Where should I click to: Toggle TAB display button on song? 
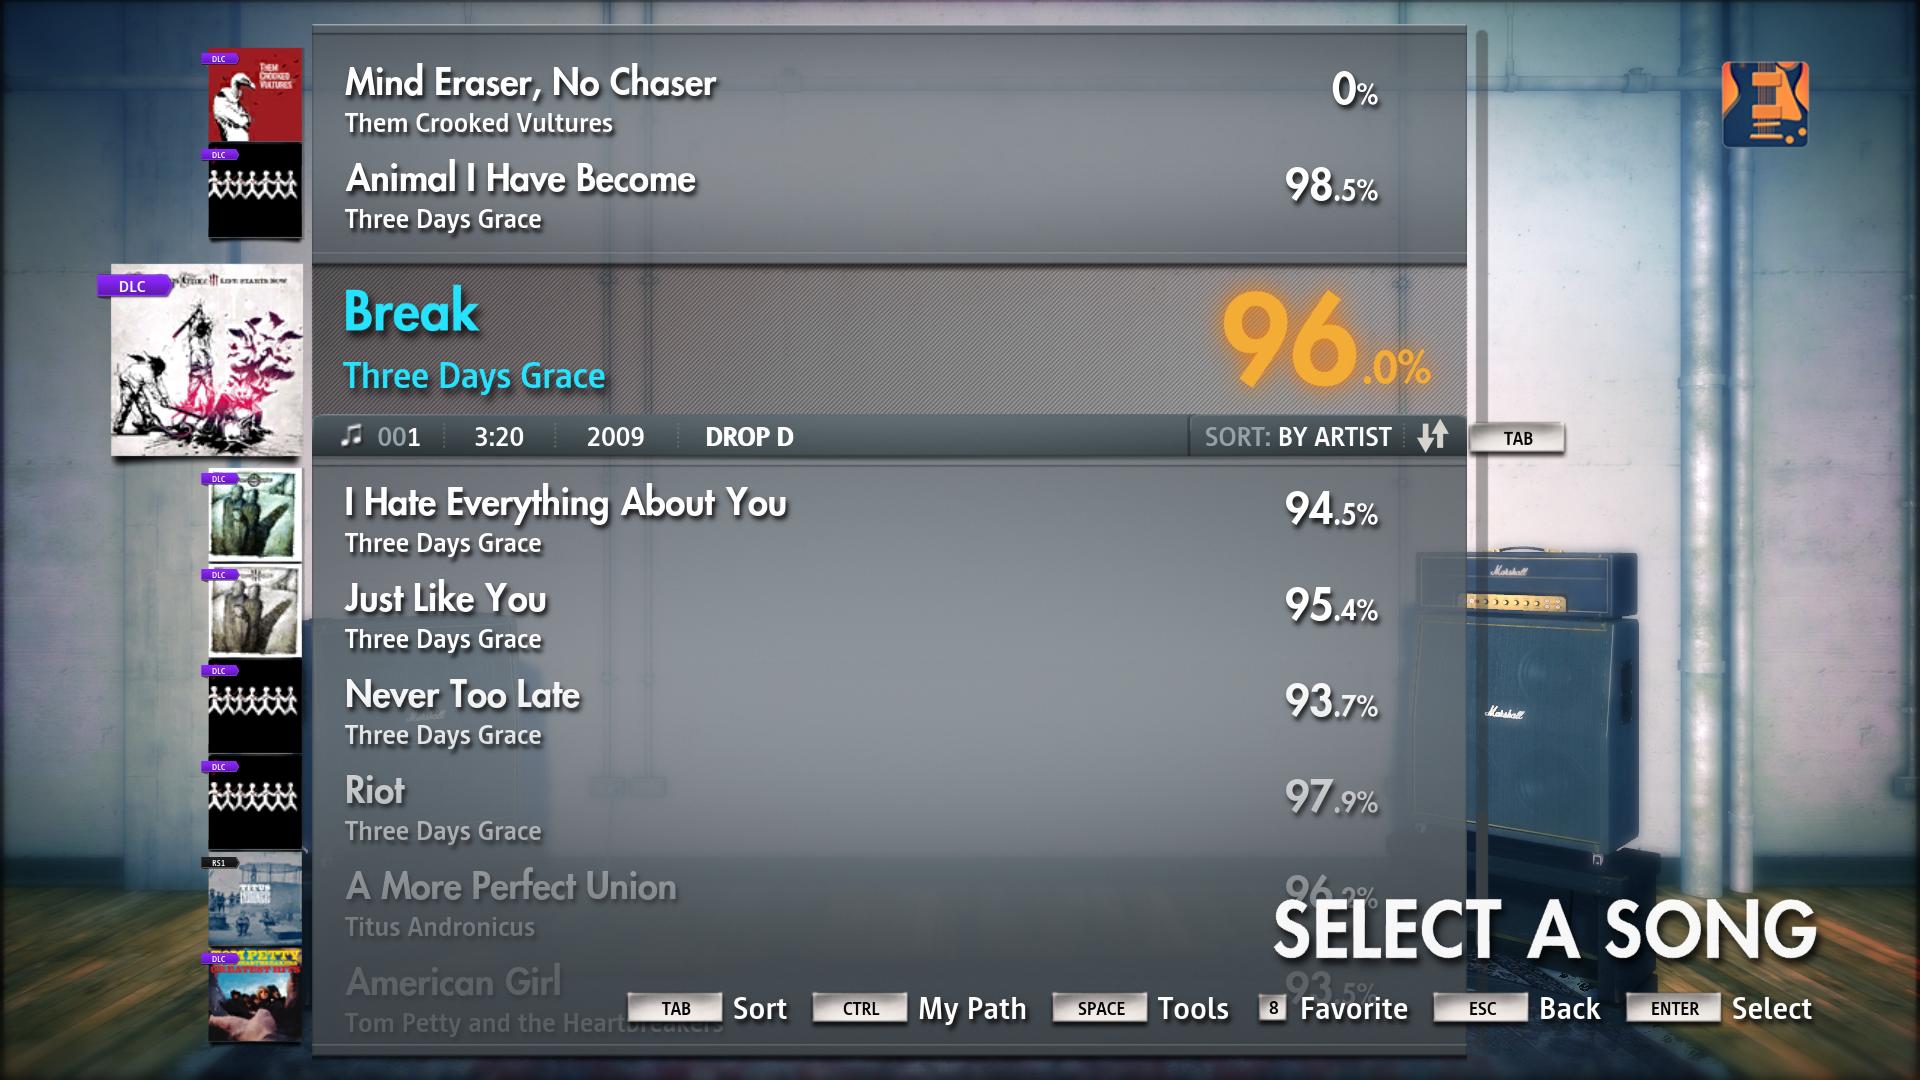[1519, 435]
